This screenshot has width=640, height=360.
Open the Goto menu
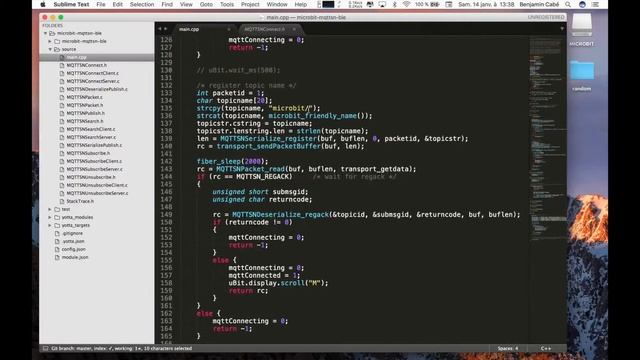click(x=206, y=4)
